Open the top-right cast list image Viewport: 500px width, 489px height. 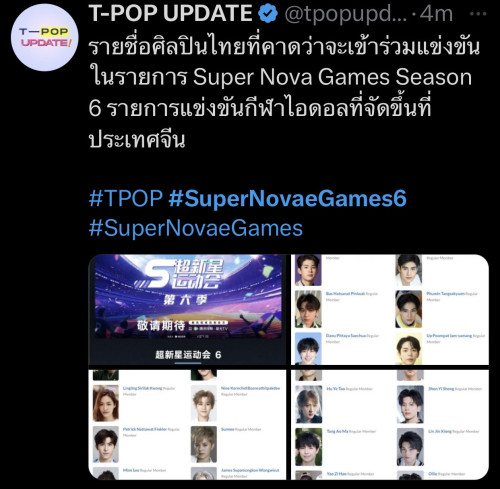[390, 309]
